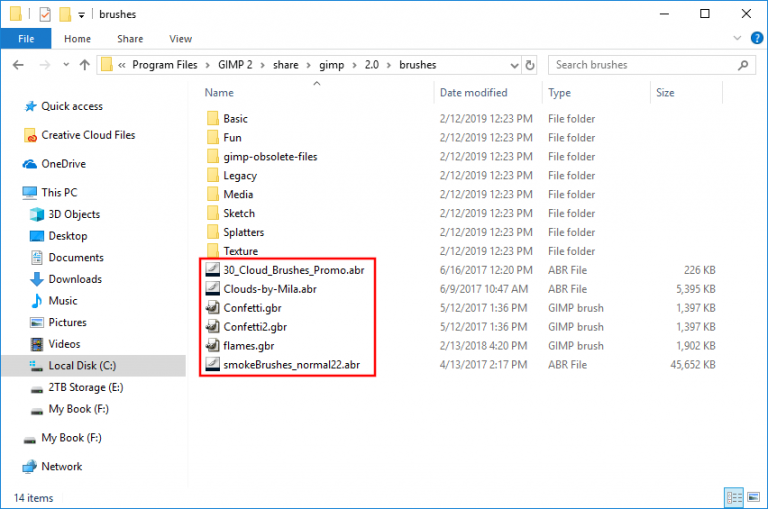The width and height of the screenshot is (768, 509).
Task: Select the Fun folder icon
Action: coord(213,138)
